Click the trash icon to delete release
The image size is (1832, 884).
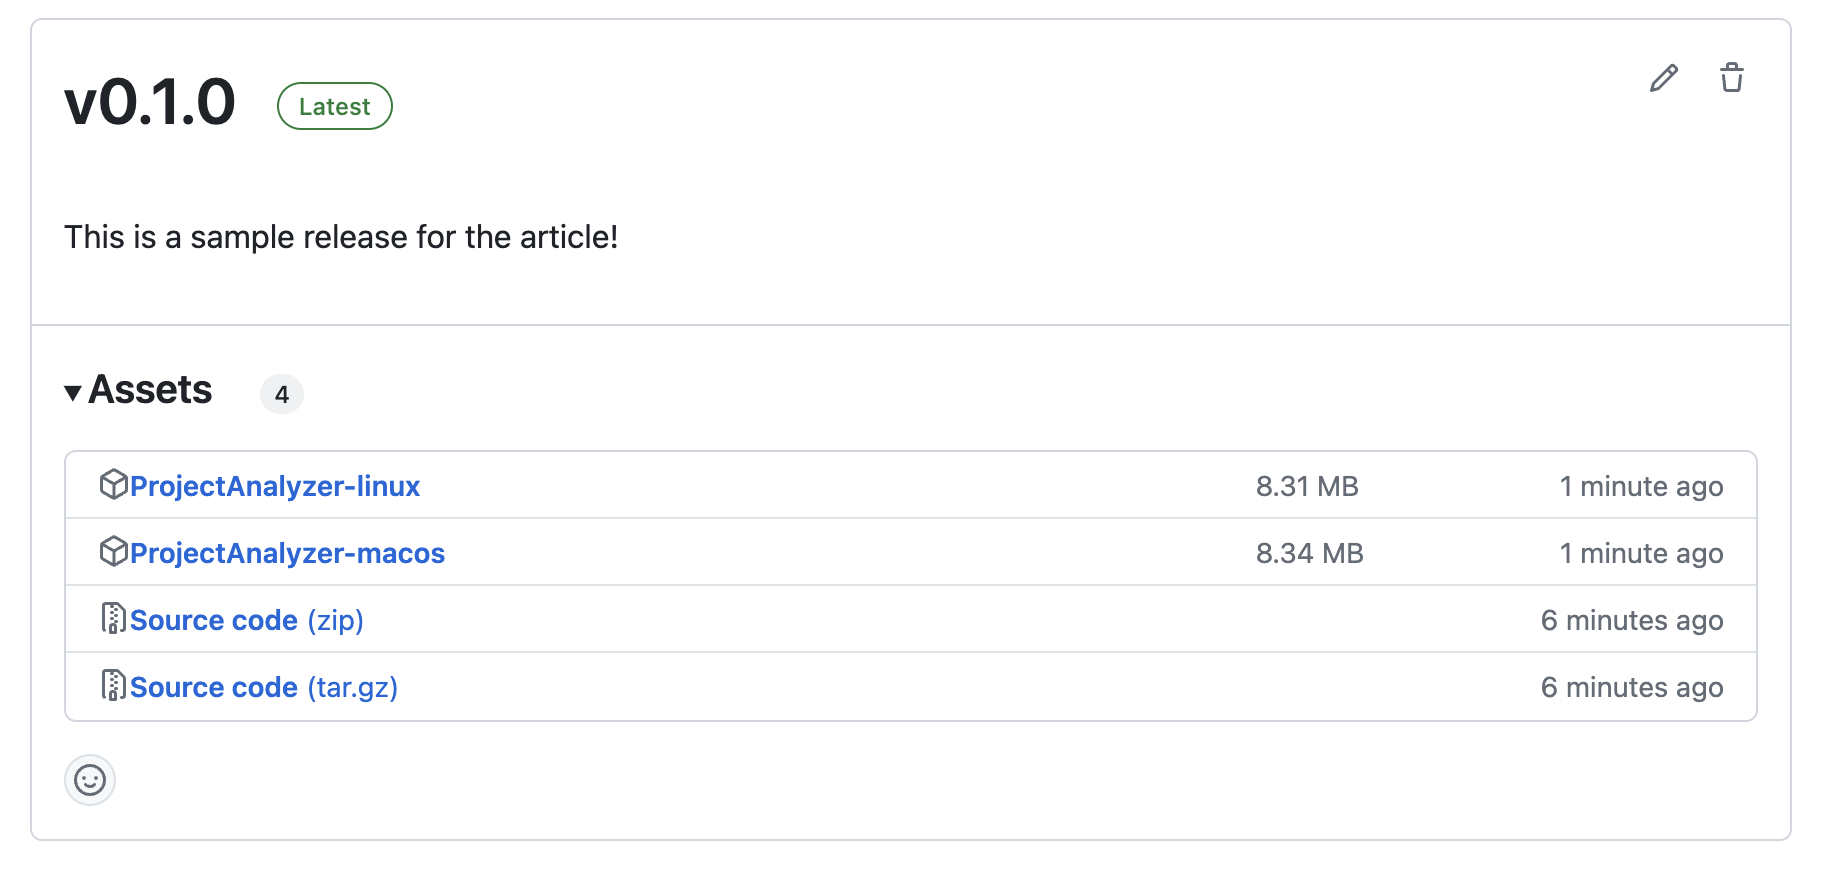(1732, 78)
